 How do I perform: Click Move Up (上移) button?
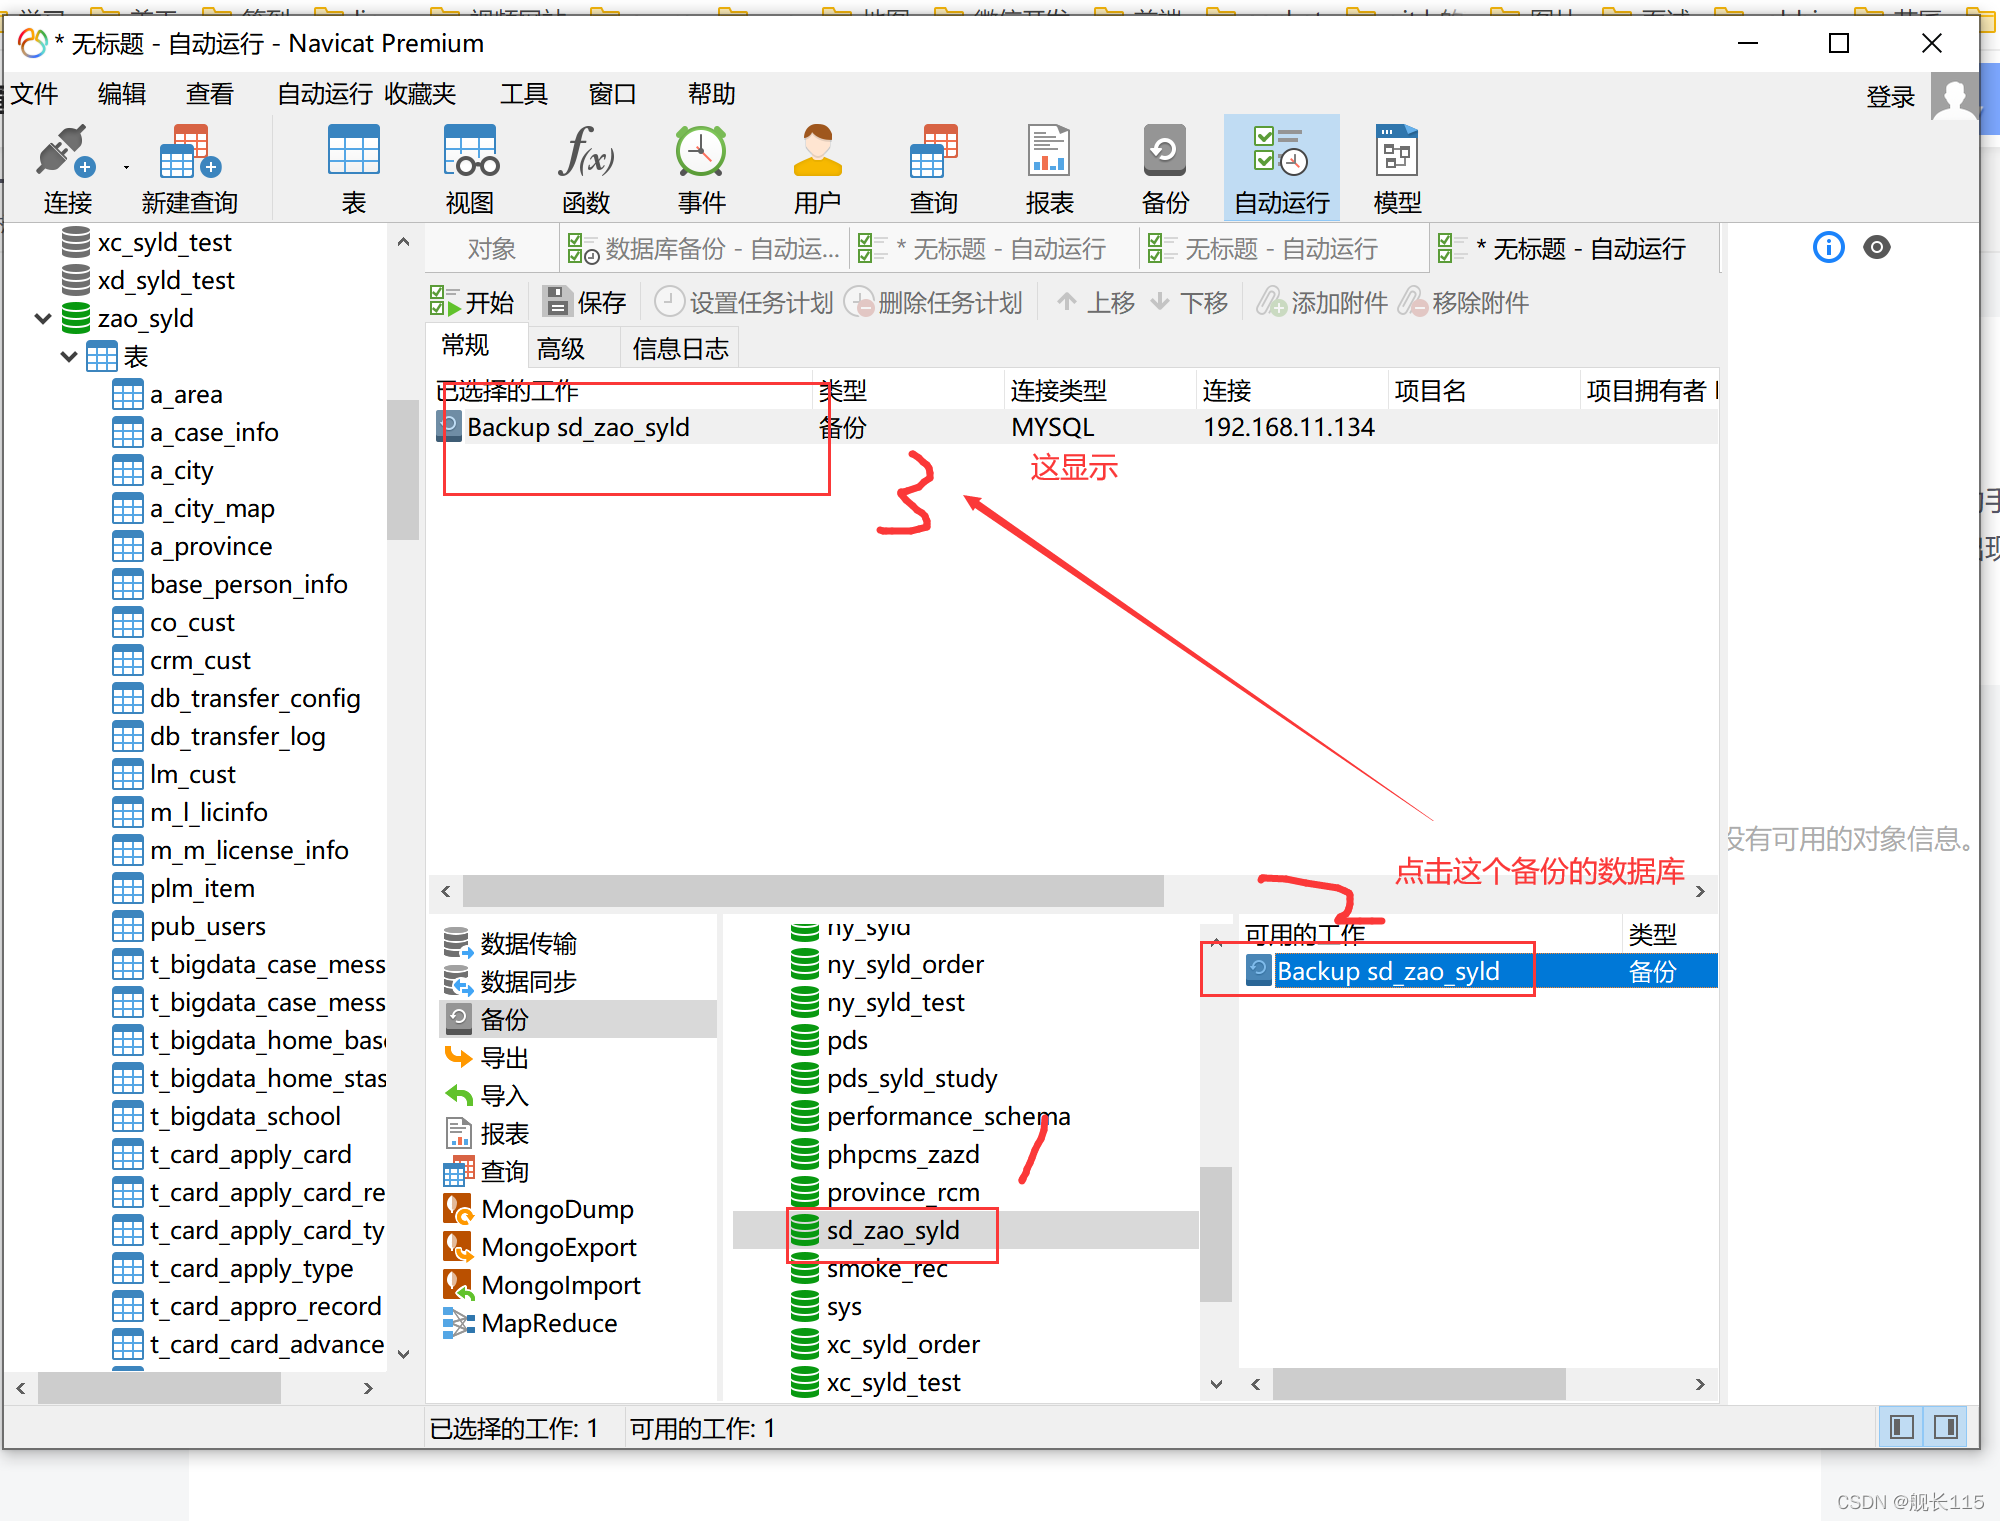(1096, 302)
